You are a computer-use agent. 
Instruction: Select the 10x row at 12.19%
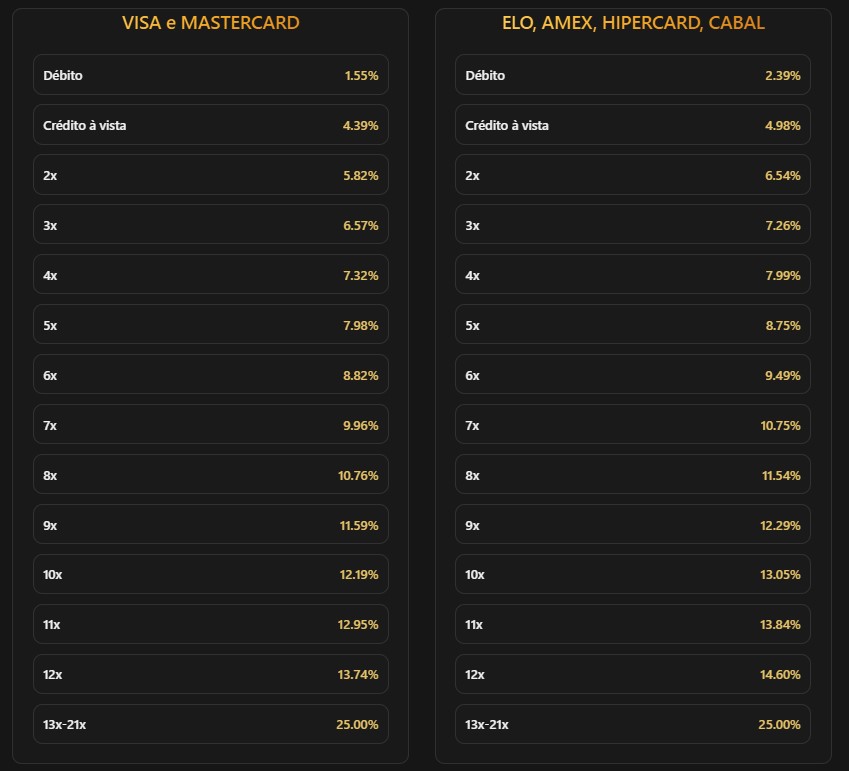210,574
